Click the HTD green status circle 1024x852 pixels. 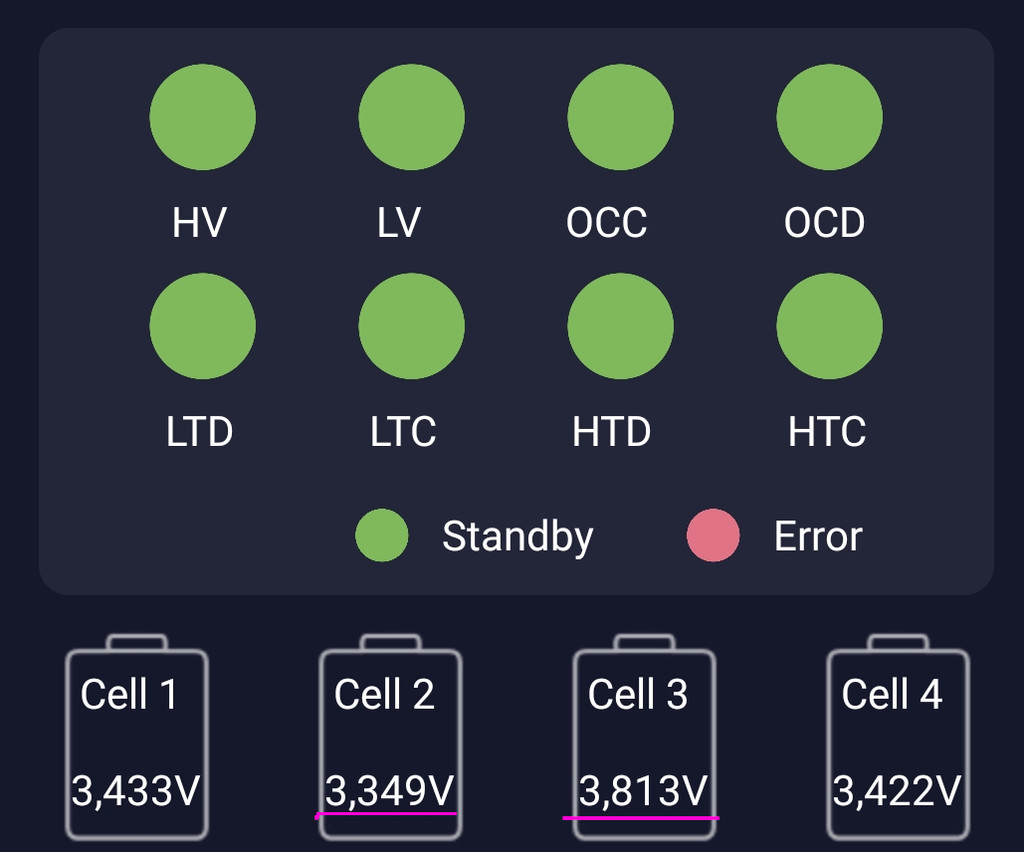coord(620,326)
